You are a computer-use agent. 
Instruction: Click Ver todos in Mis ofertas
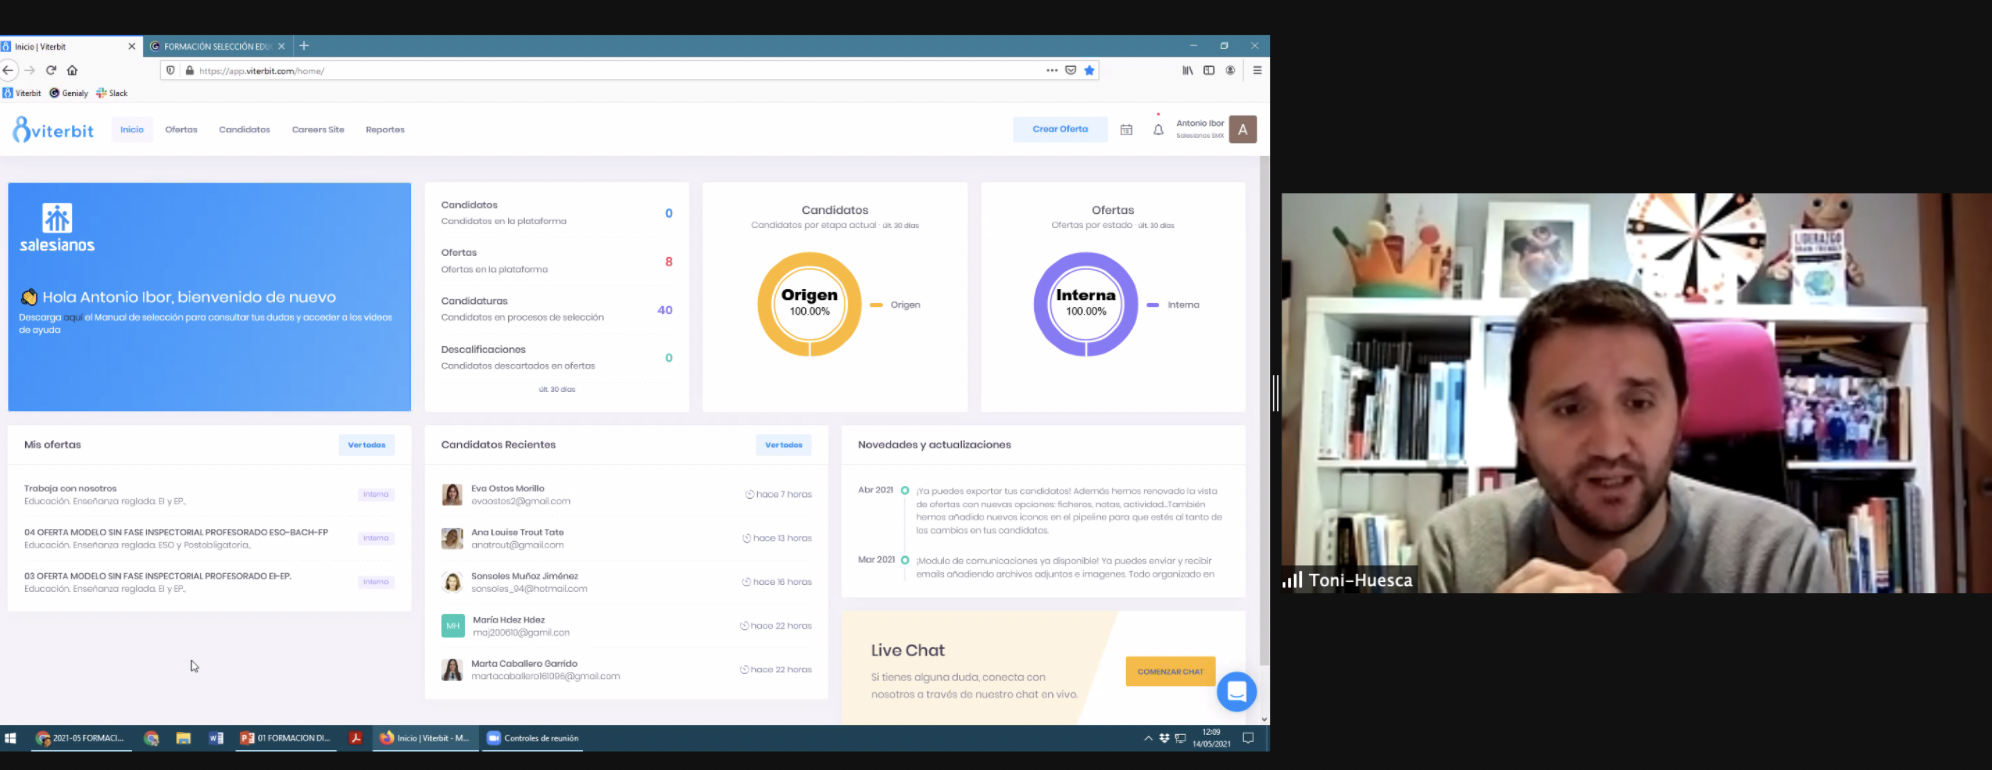click(366, 445)
